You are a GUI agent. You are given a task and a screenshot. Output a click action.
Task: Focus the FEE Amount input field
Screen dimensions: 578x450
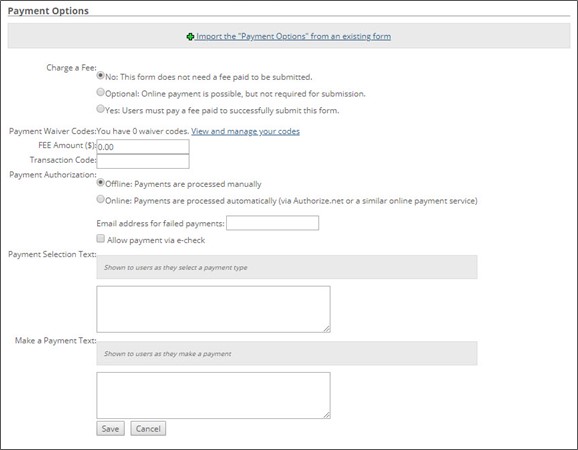143,147
